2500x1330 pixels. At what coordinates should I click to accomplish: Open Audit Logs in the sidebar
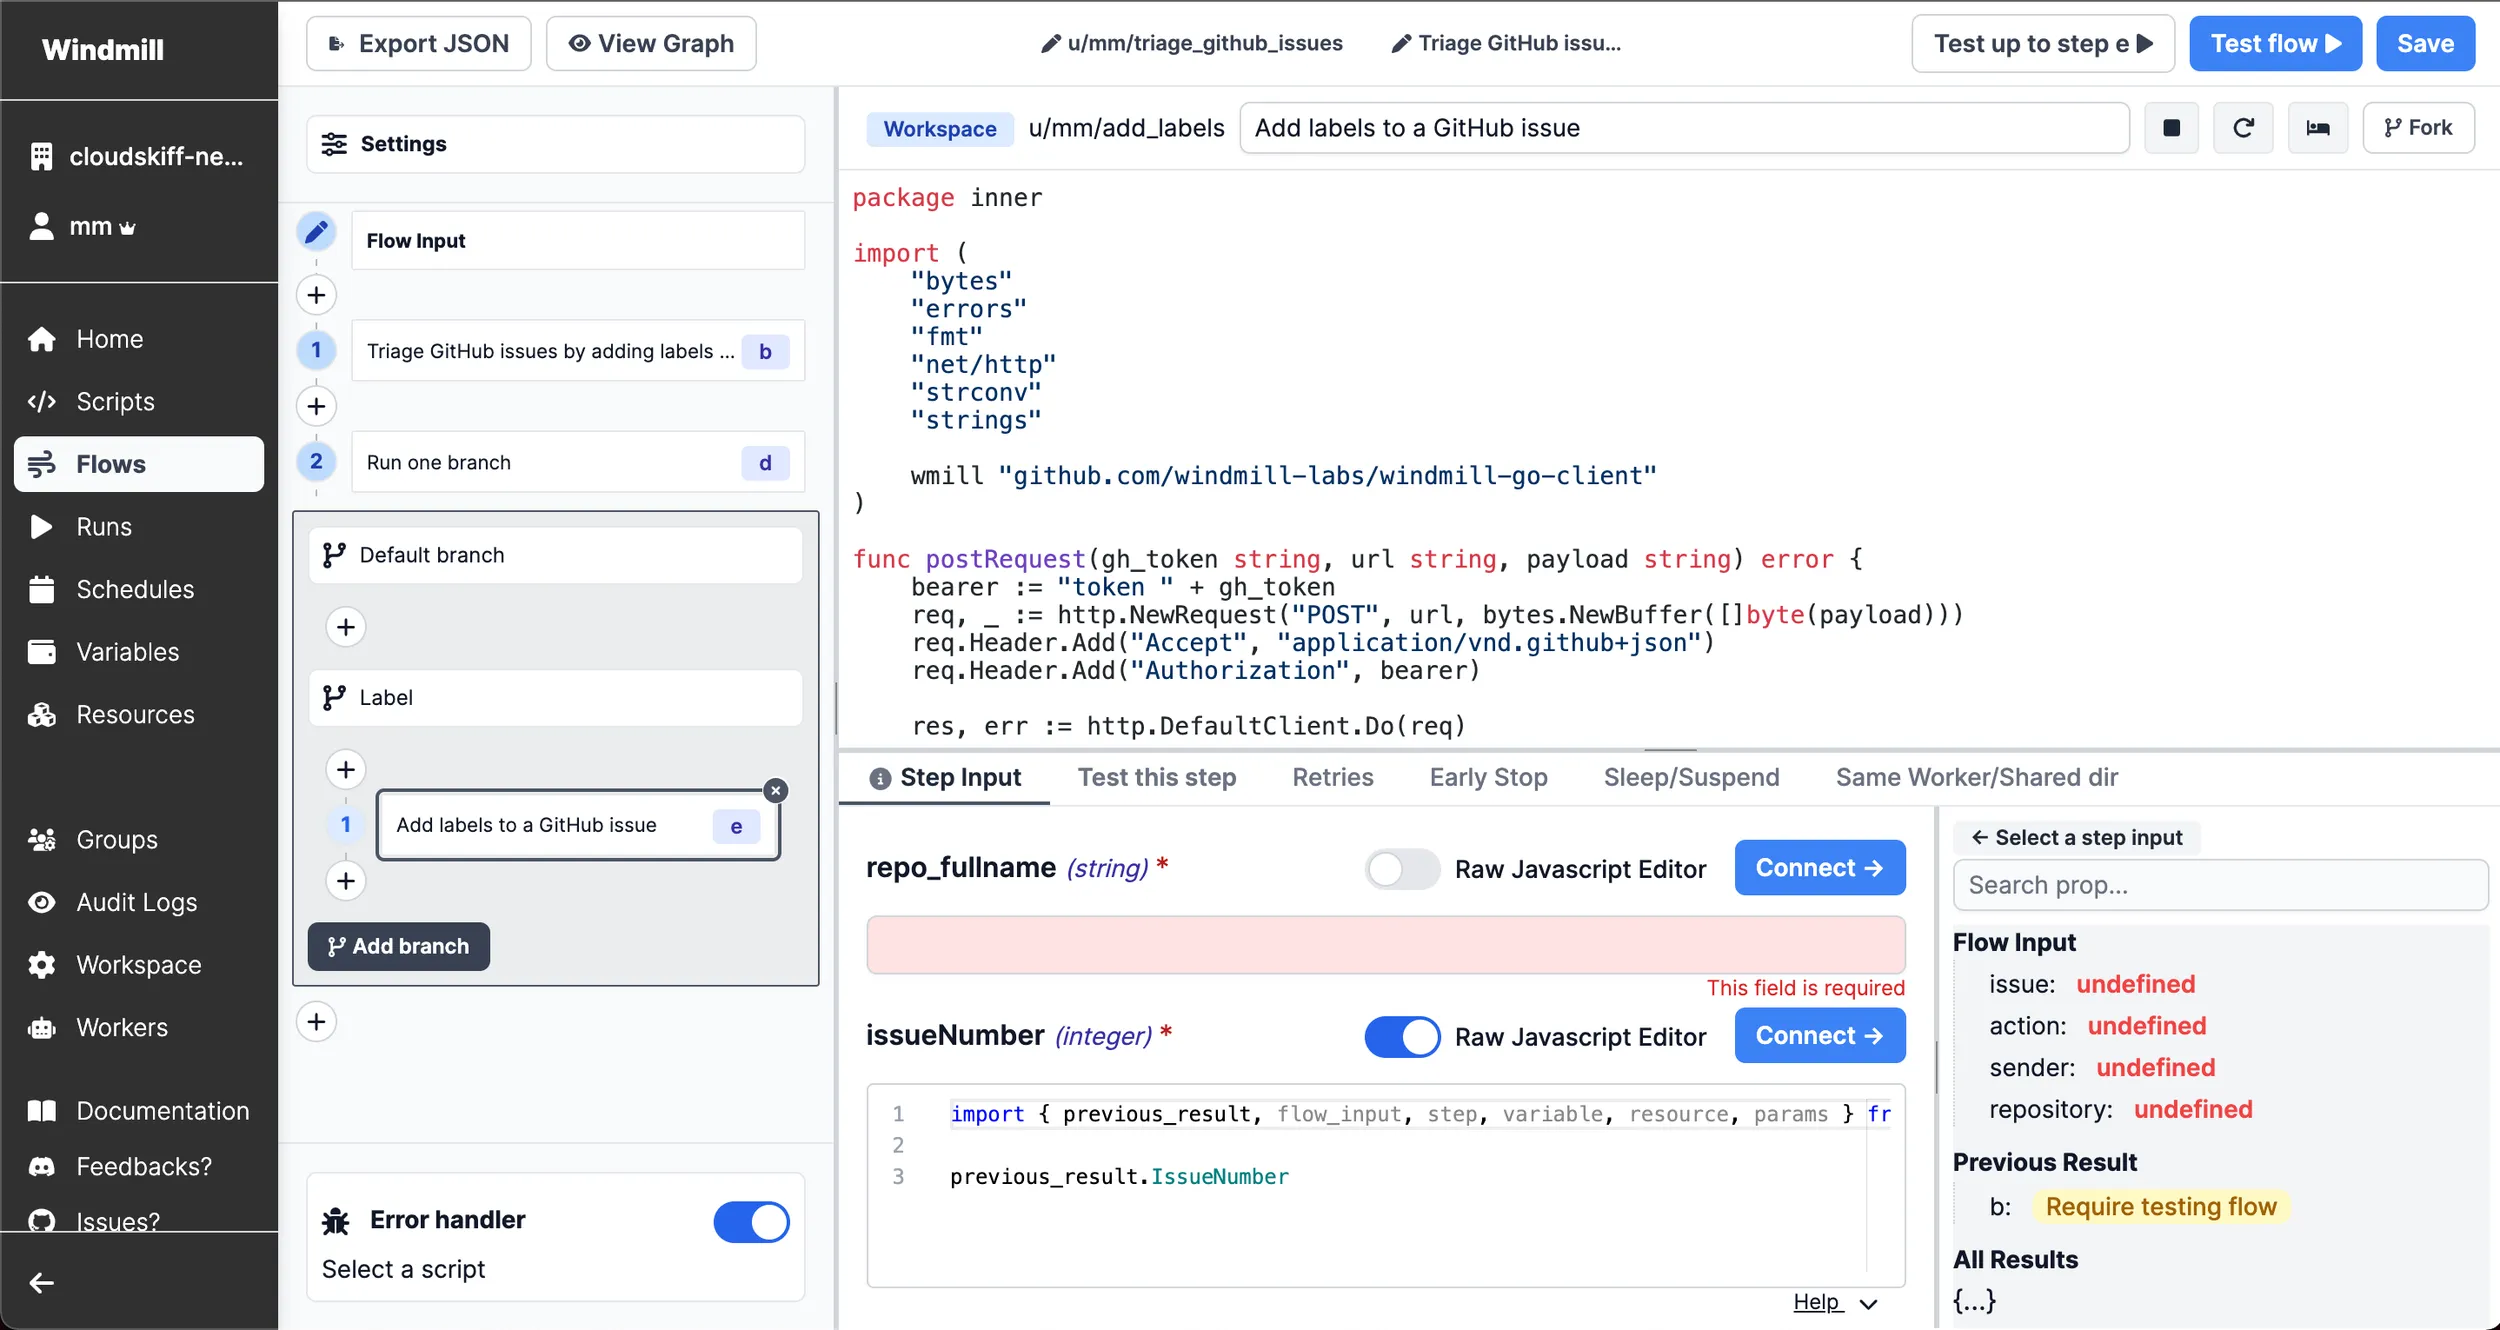point(137,902)
